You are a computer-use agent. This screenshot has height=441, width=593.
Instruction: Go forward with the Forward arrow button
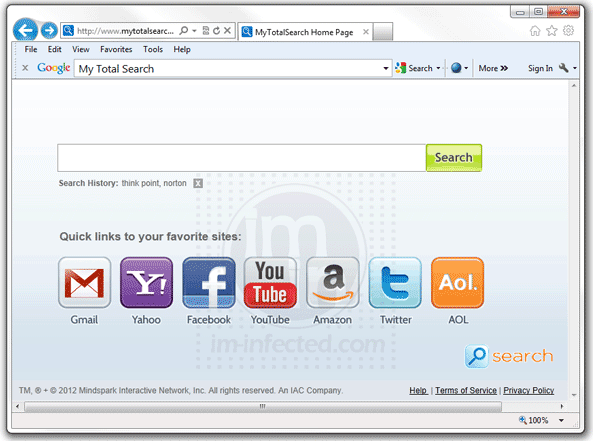pyautogui.click(x=49, y=31)
